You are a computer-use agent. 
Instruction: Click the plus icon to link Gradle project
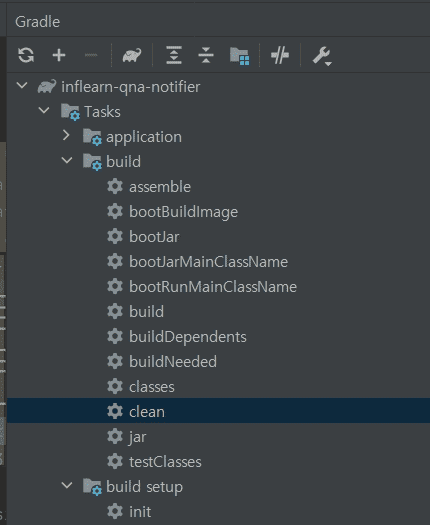coord(59,55)
